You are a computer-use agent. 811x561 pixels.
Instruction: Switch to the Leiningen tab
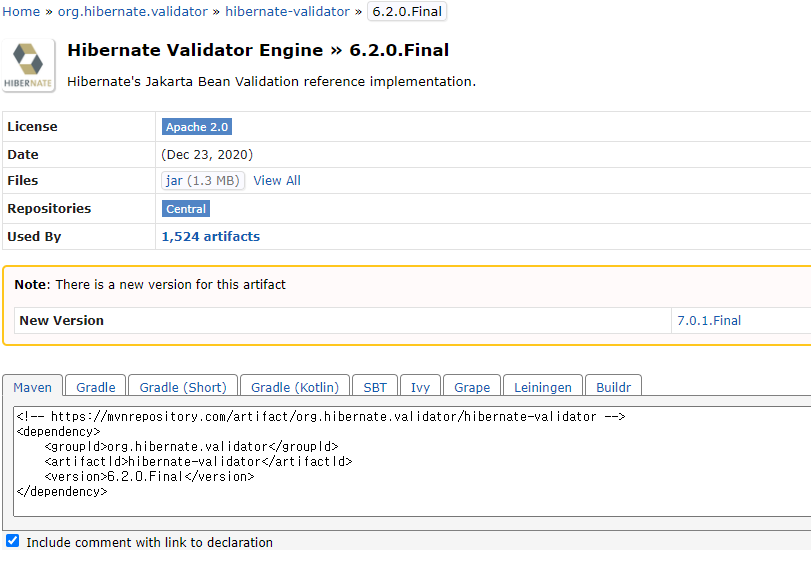click(543, 387)
